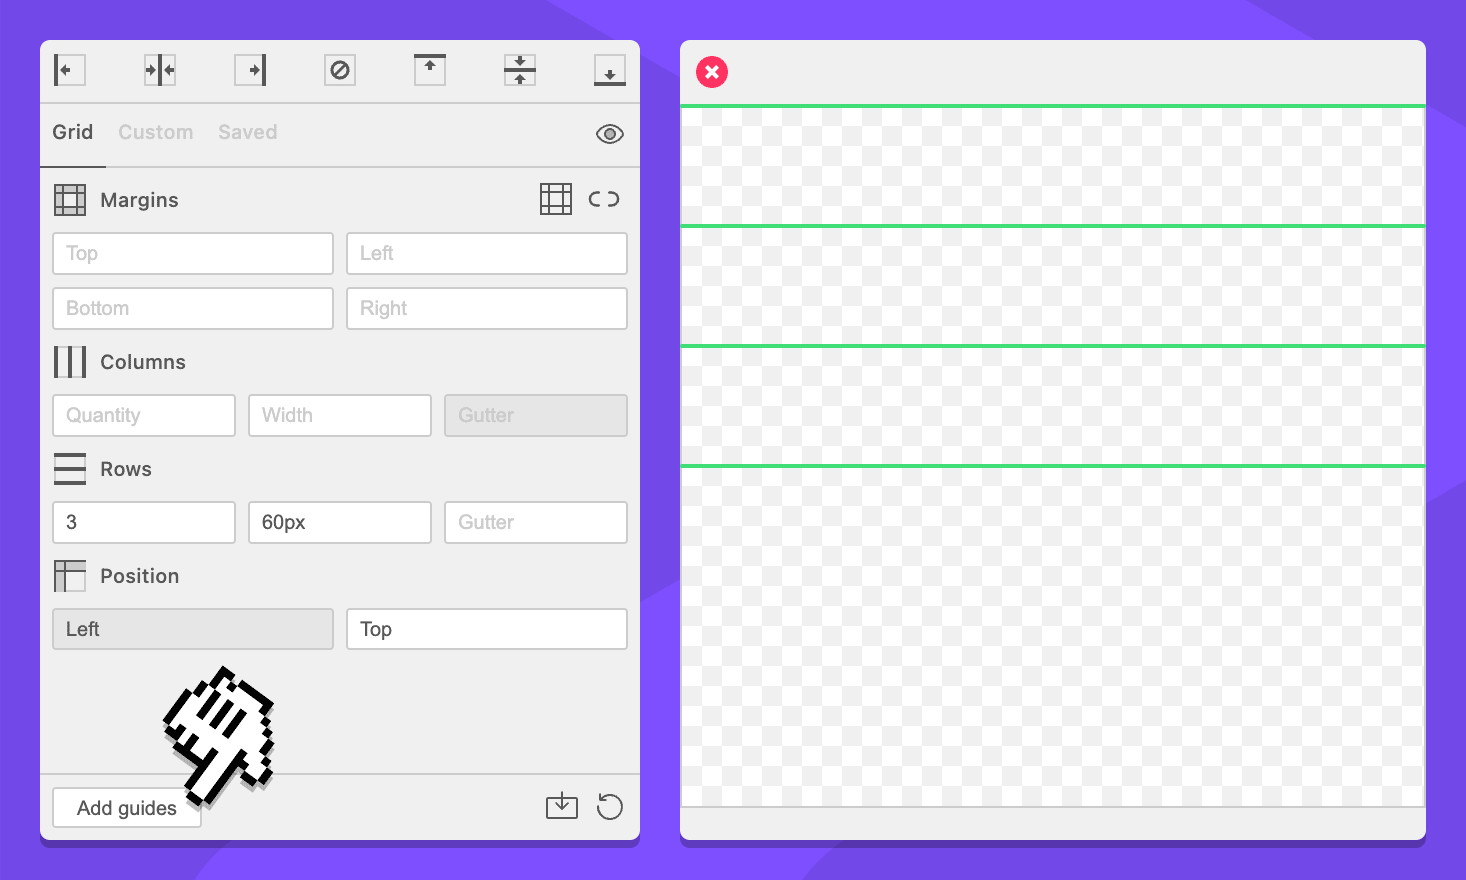Click the Rows quantity field showing 3

click(144, 522)
